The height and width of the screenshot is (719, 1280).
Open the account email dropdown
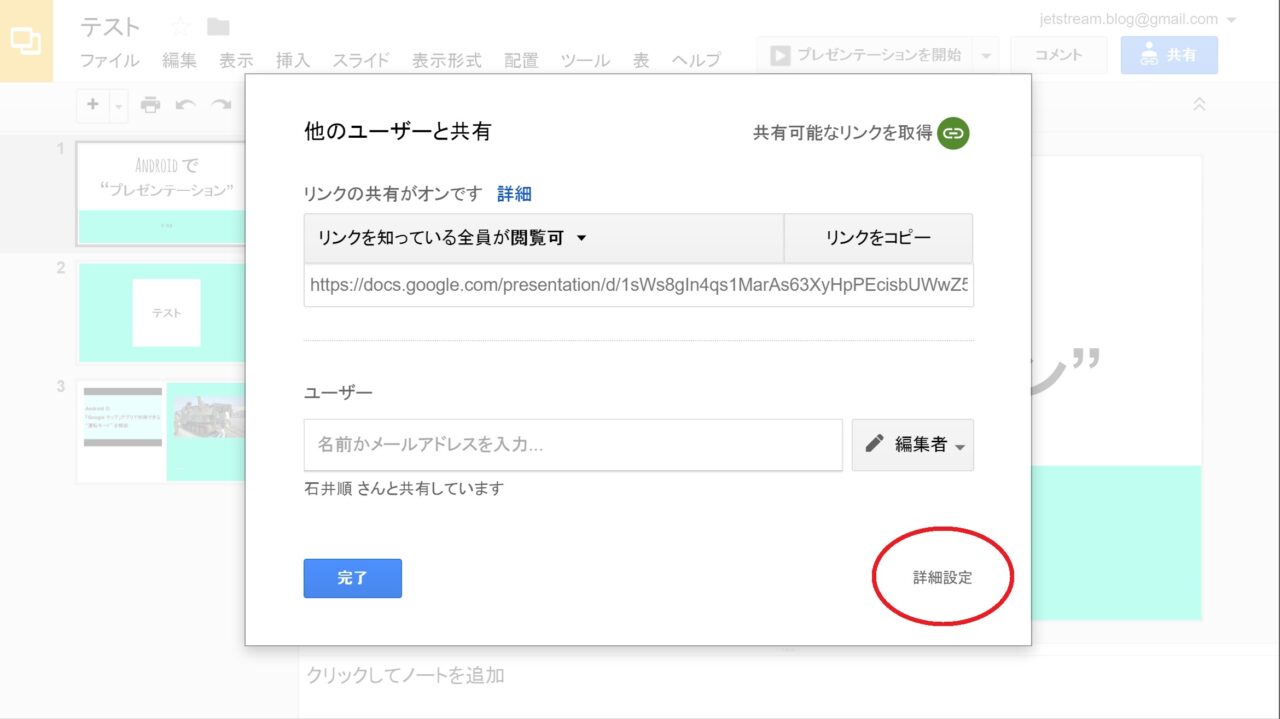click(x=1231, y=20)
